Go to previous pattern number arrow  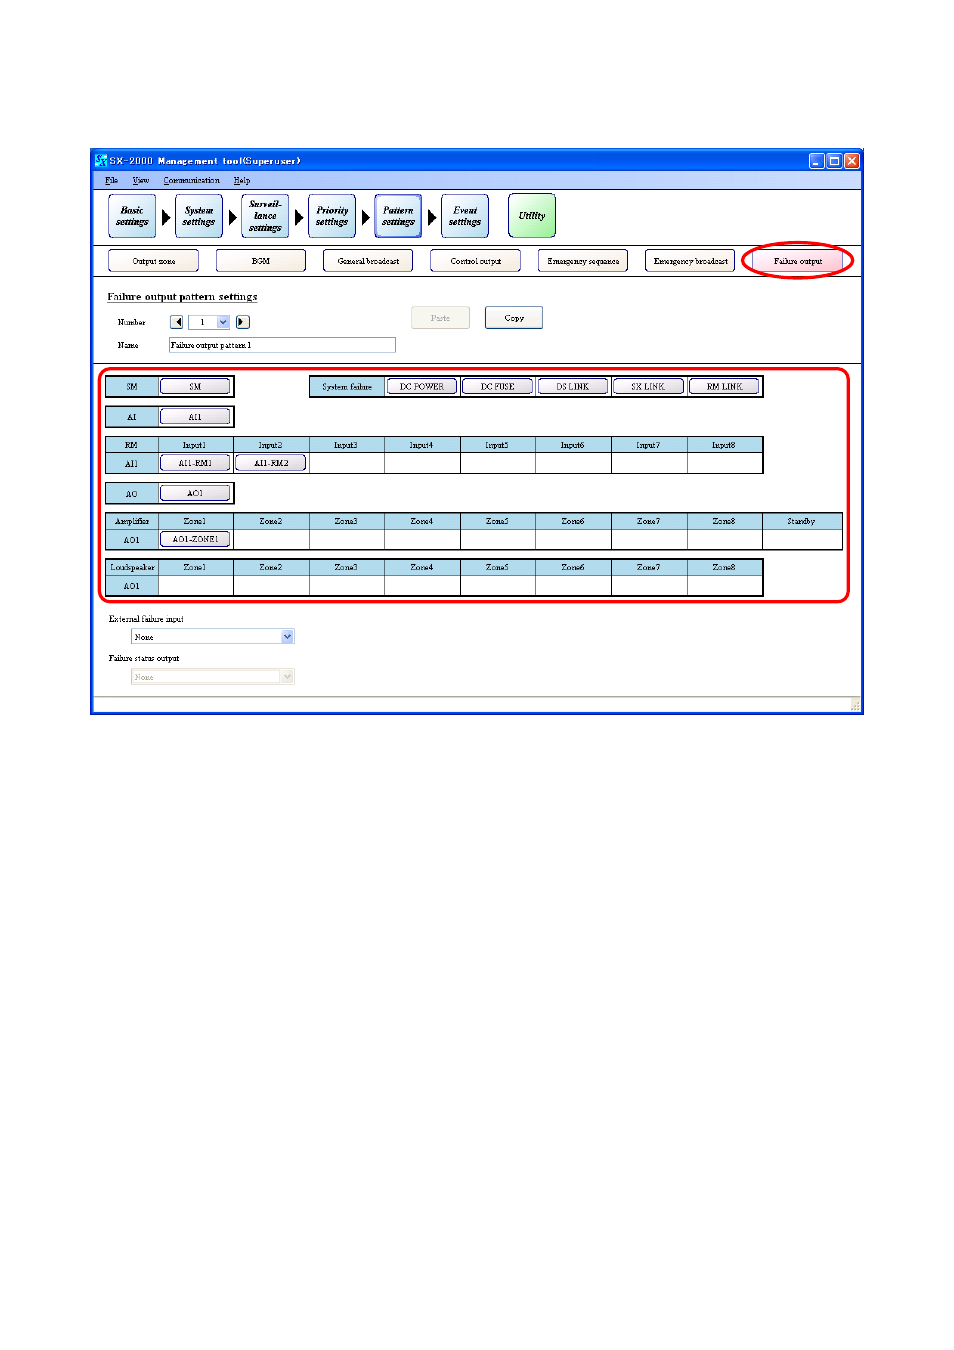tap(177, 322)
